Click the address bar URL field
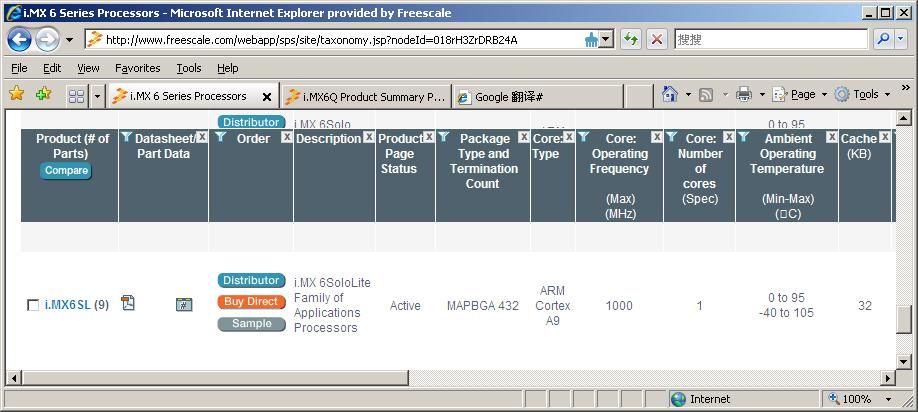The image size is (918, 412). click(335, 40)
